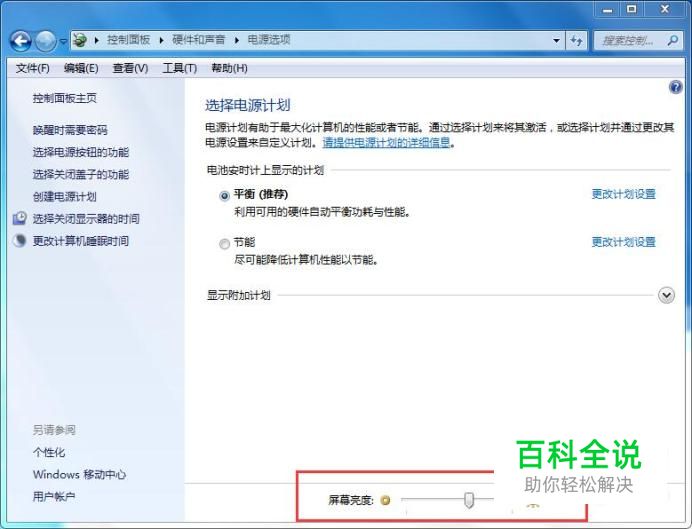Select the 平衡 (推荐) power plan radio button
This screenshot has width=692, height=529.
(x=224, y=195)
